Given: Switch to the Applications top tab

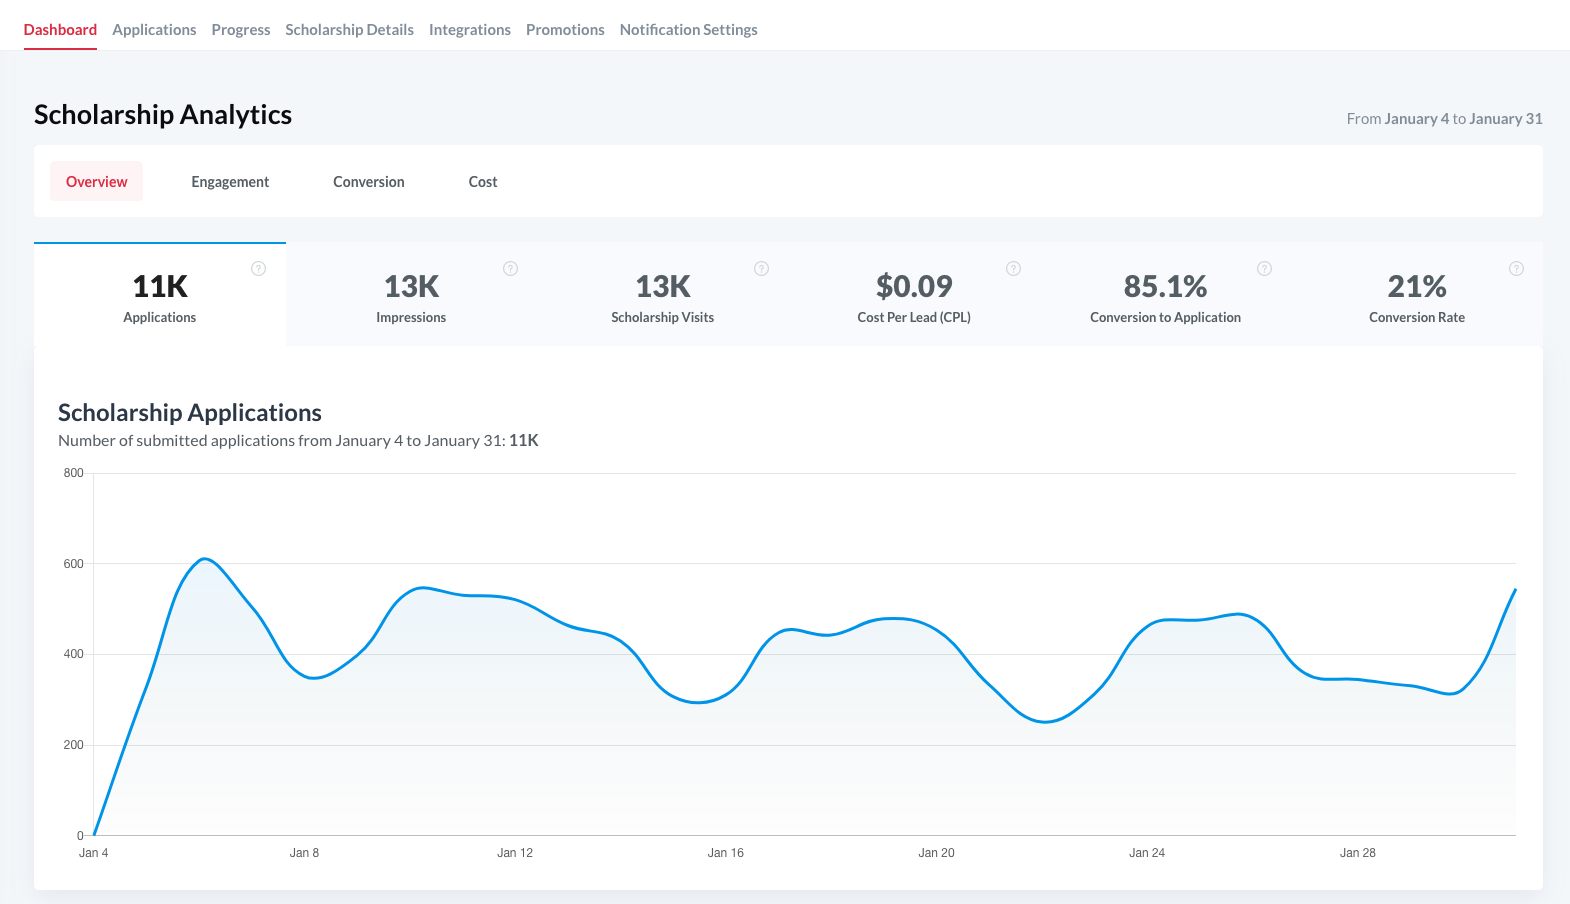Looking at the screenshot, I should coord(154,30).
